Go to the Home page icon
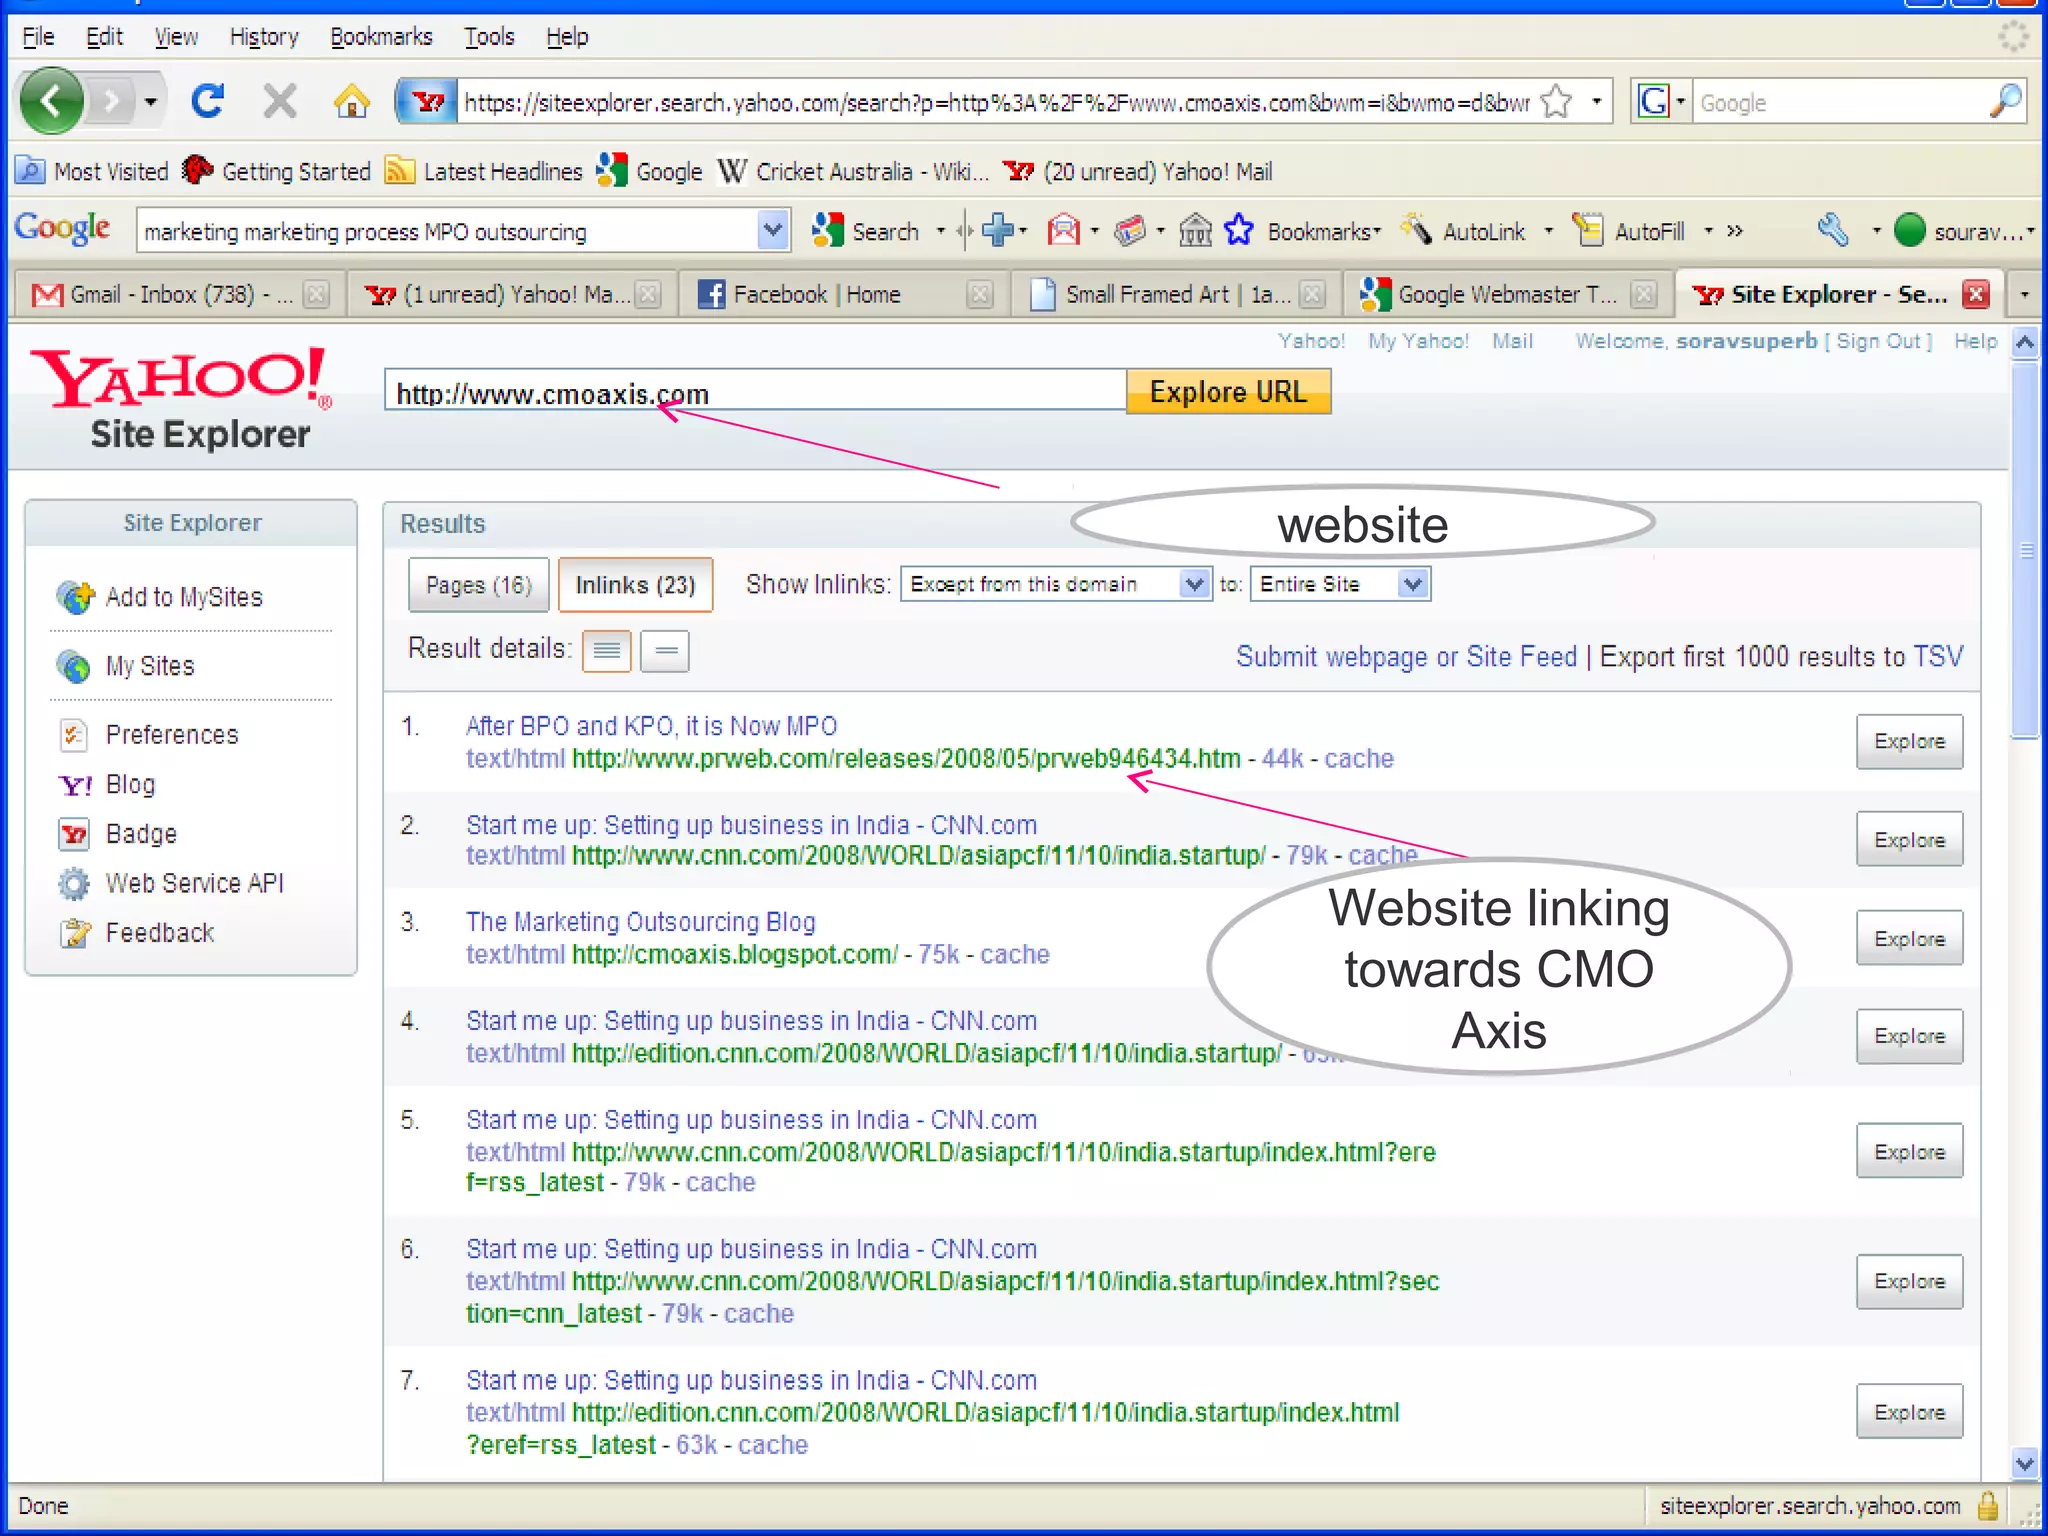This screenshot has width=2048, height=1536. click(352, 101)
